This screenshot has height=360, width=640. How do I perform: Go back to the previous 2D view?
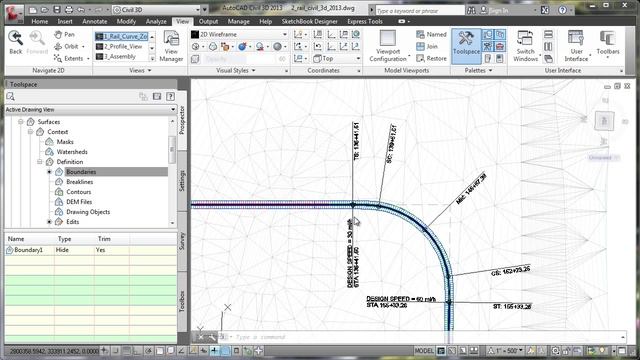pyautogui.click(x=16, y=42)
